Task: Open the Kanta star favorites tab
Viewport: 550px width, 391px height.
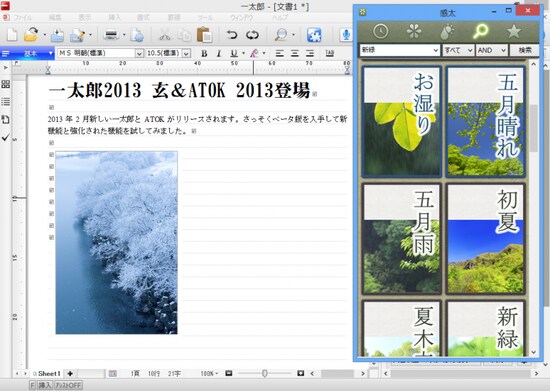Action: (x=514, y=31)
